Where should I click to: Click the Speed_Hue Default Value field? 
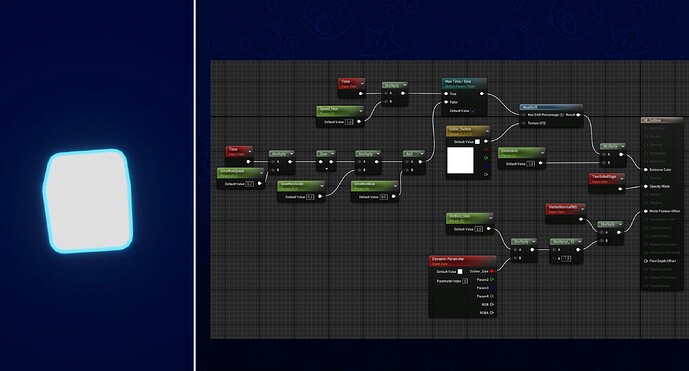click(x=349, y=122)
